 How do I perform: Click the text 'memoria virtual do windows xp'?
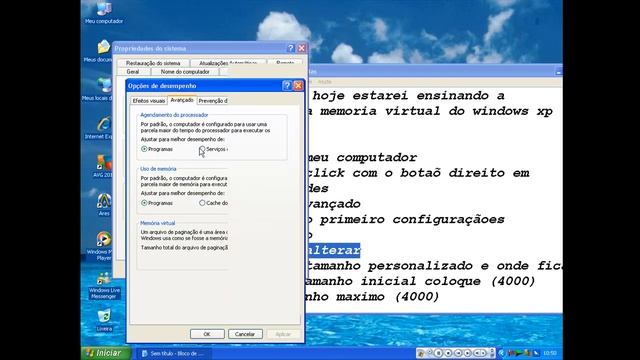click(437, 111)
